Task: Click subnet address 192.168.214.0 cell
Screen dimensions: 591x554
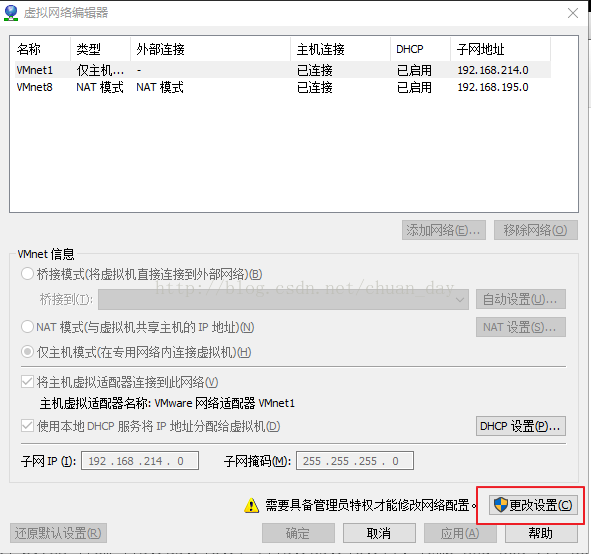Action: (493, 70)
